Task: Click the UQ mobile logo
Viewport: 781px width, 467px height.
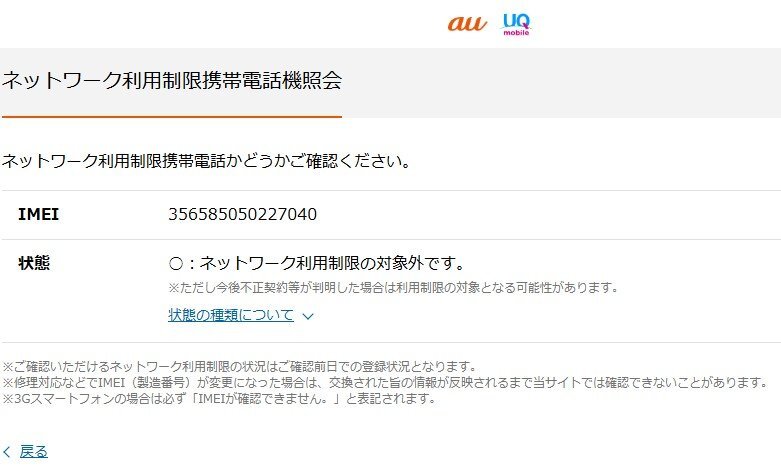Action: pyautogui.click(x=516, y=24)
